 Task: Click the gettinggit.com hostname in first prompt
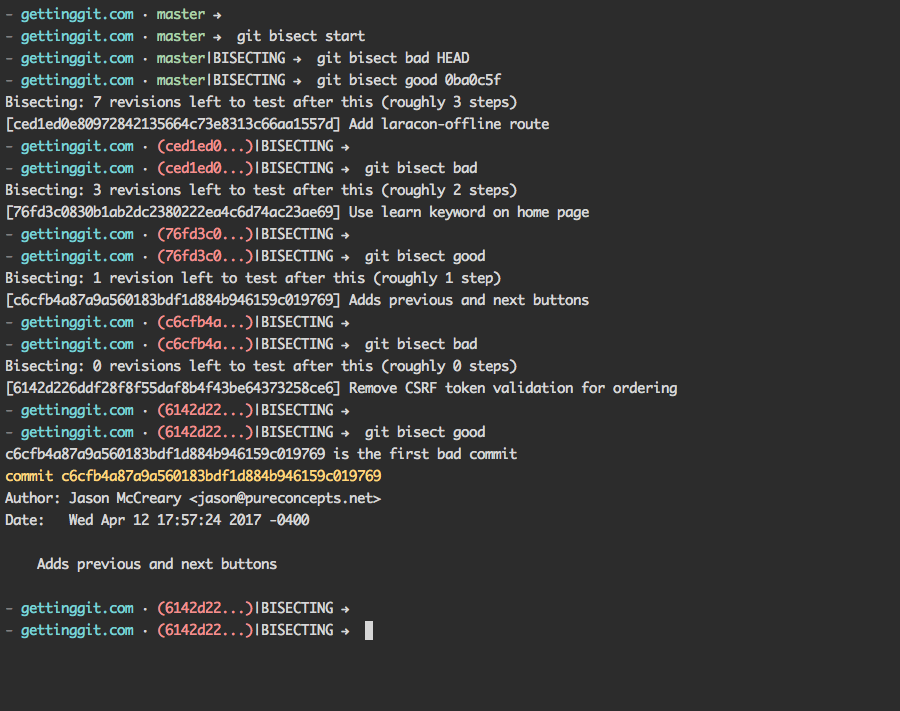coord(77,14)
